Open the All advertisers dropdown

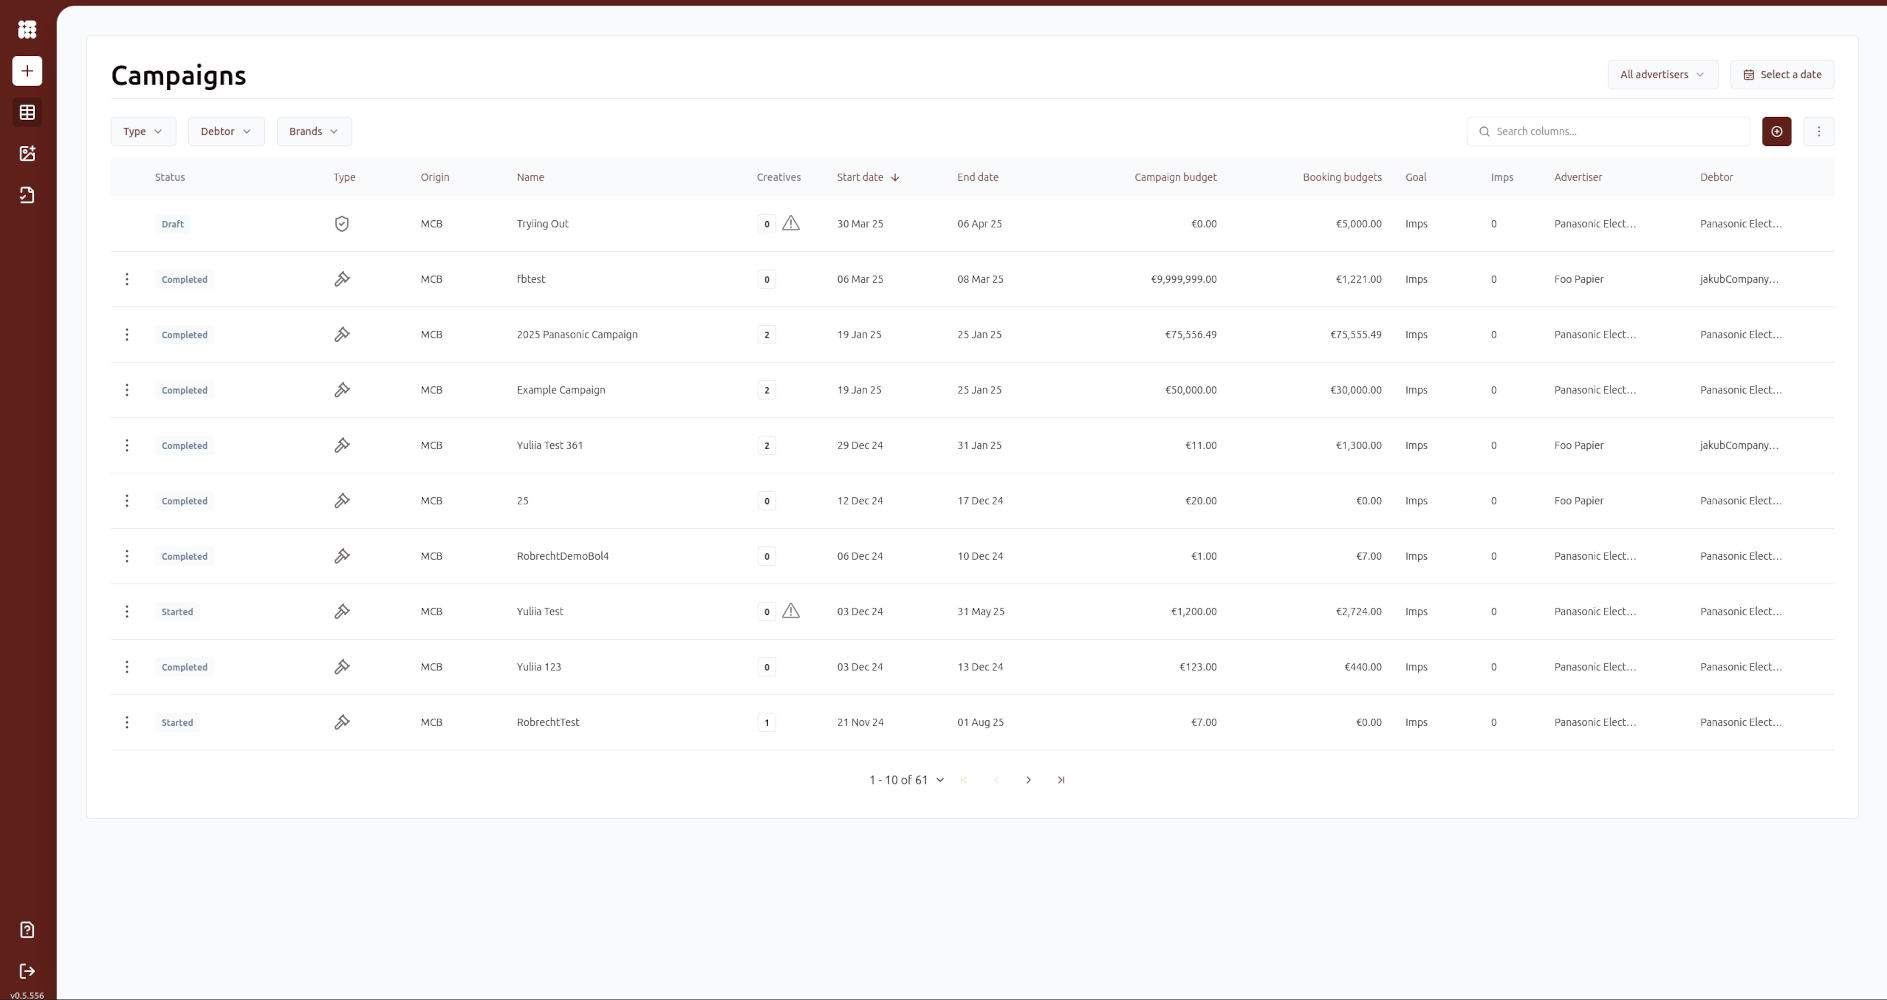tap(1662, 75)
